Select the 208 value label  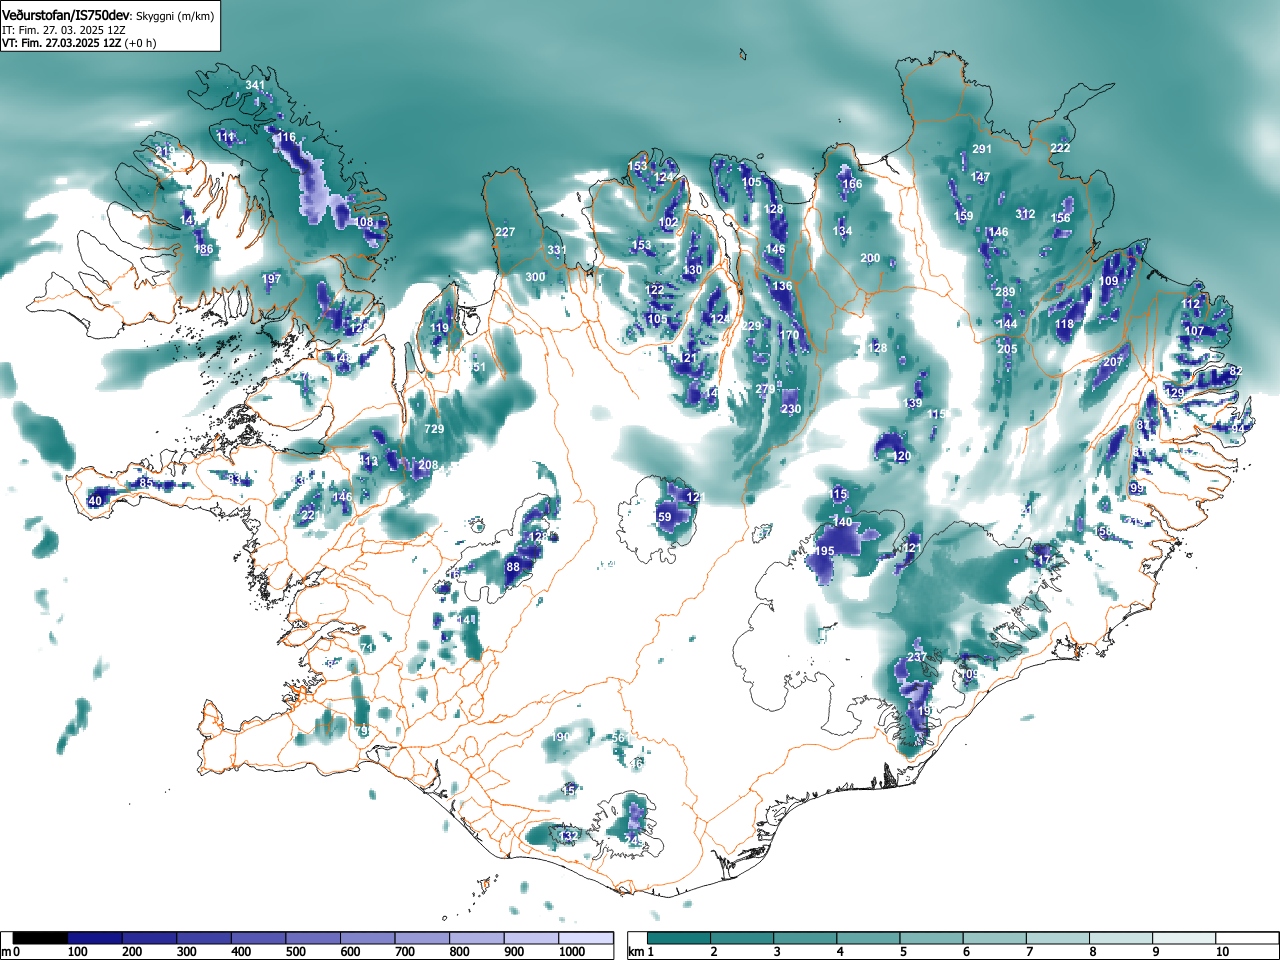coord(428,465)
